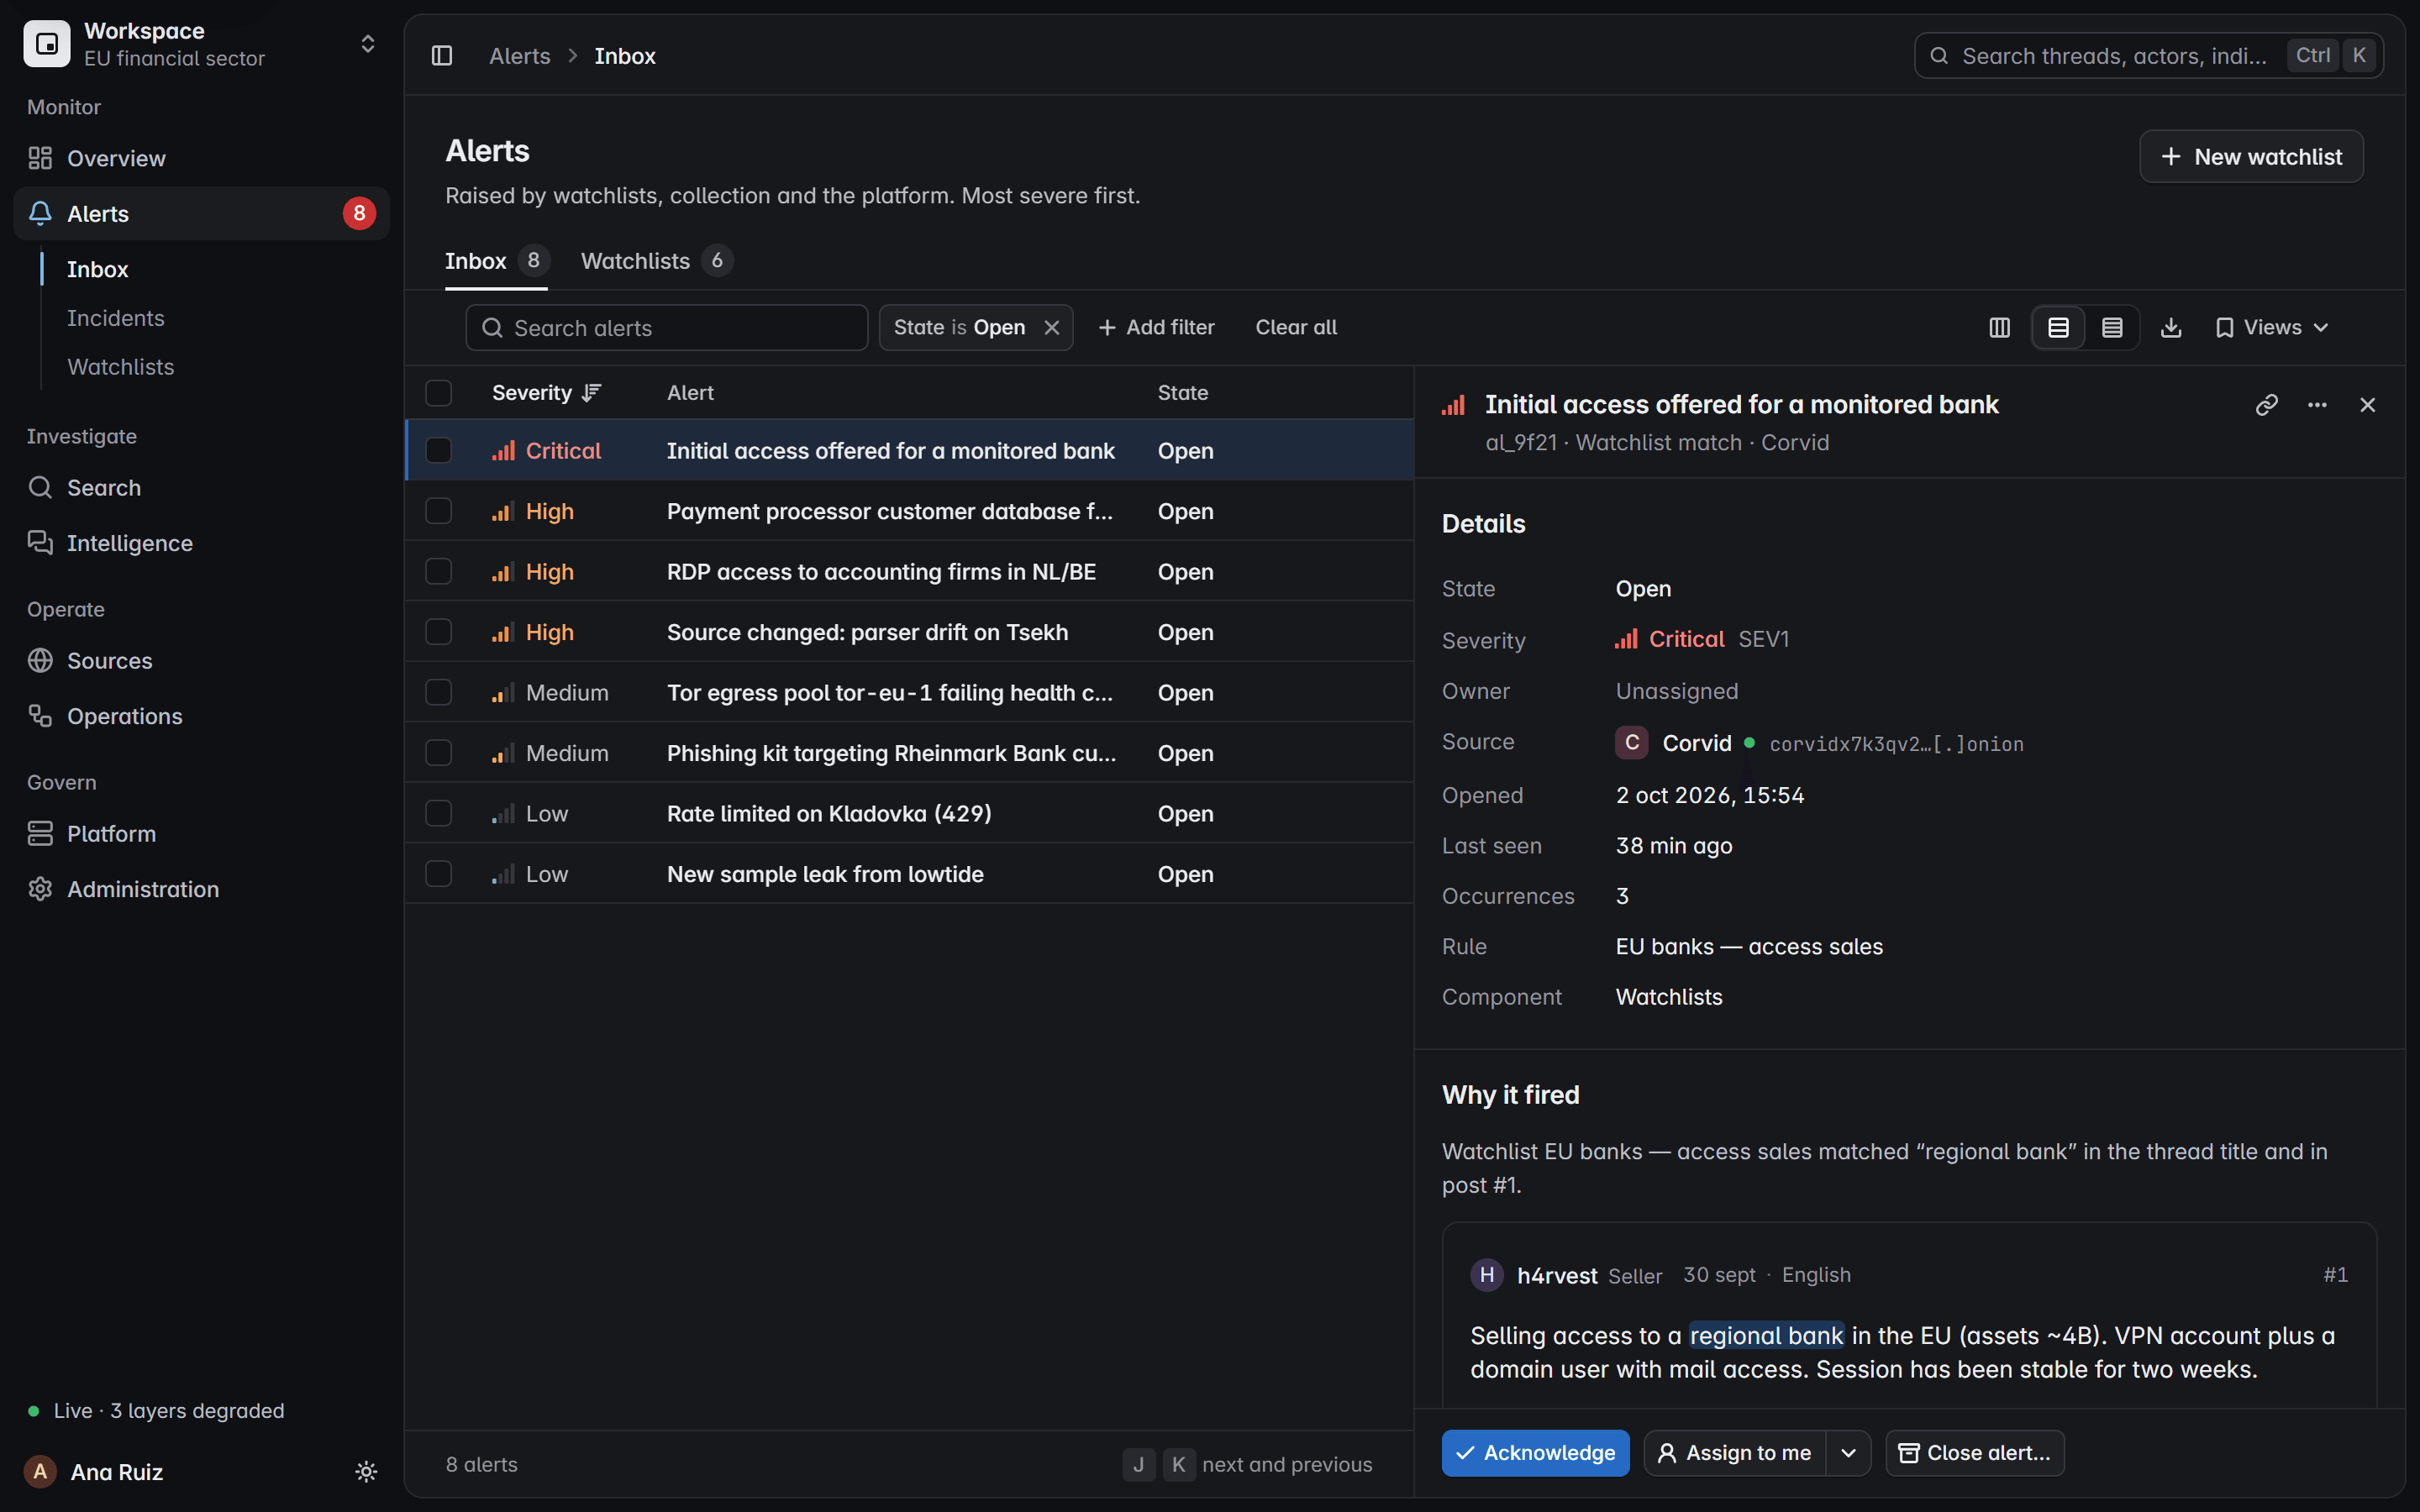This screenshot has width=2420, height=1512.
Task: Check the Payment processor customer database row
Action: [x=438, y=511]
